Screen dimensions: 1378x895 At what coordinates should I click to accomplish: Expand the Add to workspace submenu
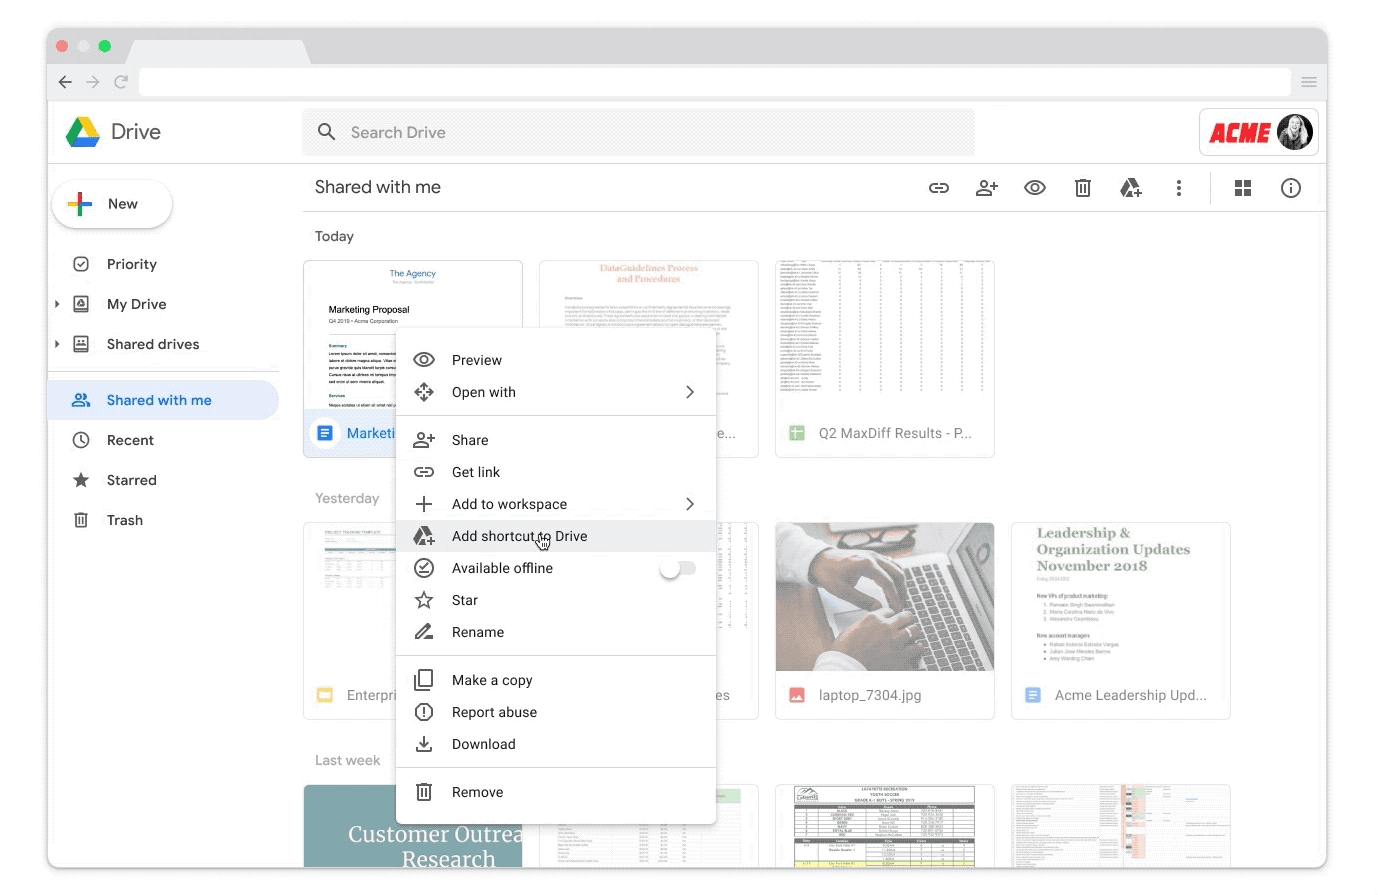[x=689, y=504]
